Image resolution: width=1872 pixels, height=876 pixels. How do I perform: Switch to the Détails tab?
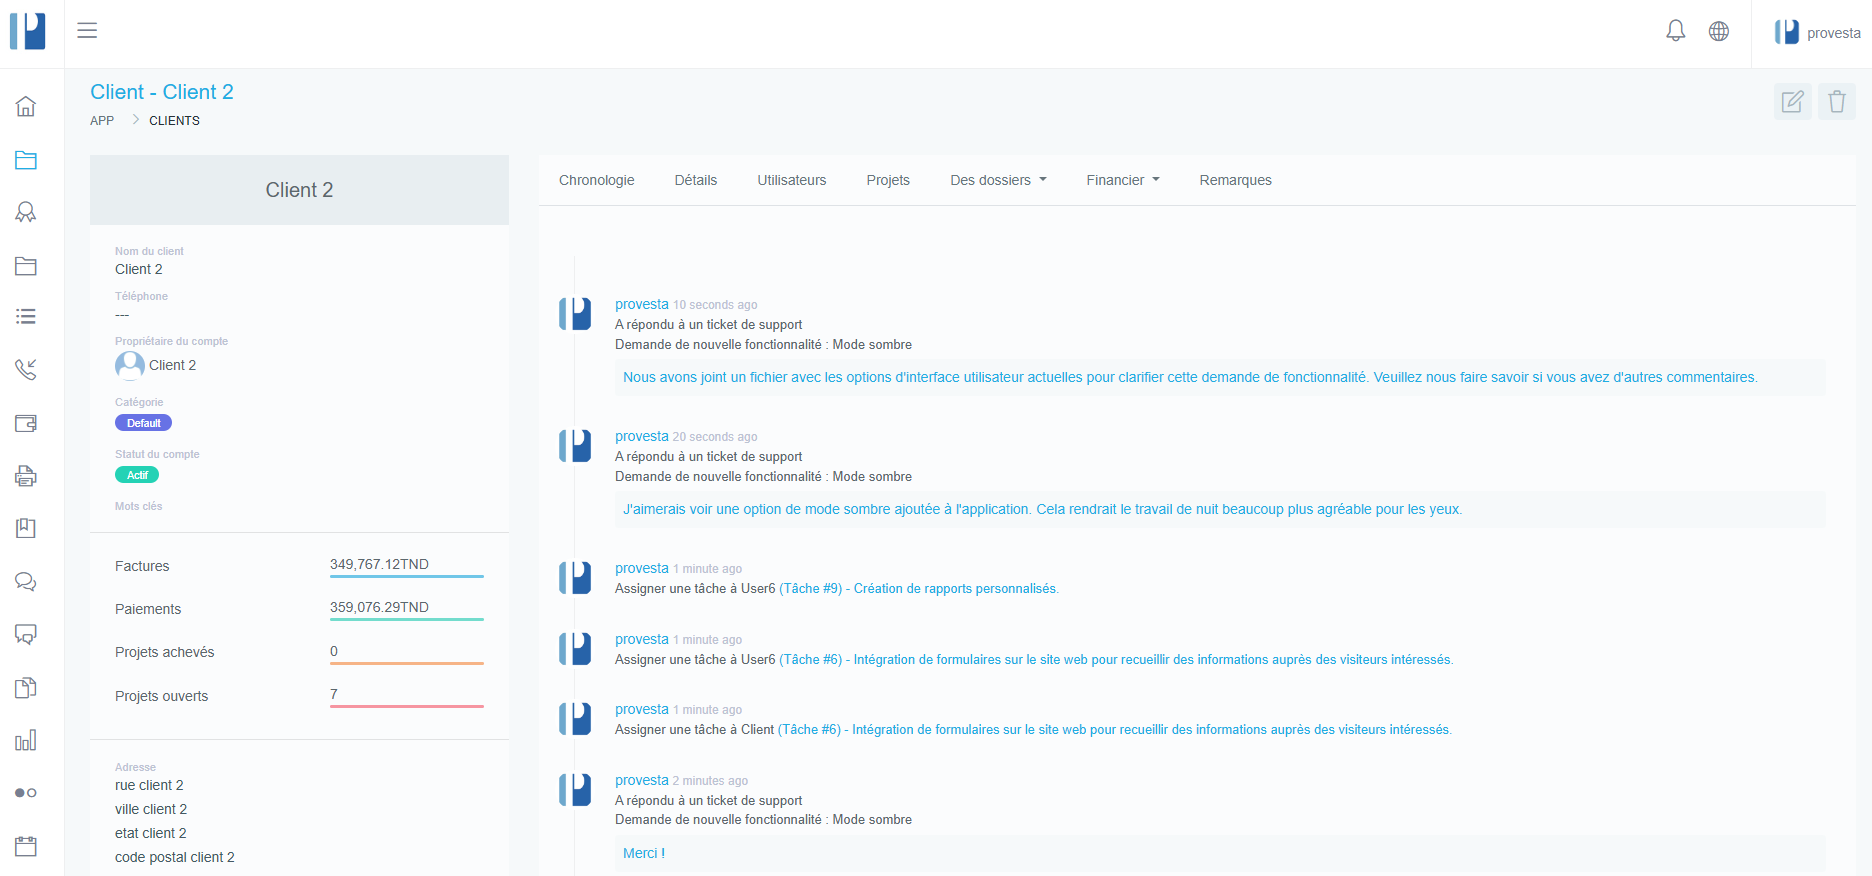click(x=695, y=180)
